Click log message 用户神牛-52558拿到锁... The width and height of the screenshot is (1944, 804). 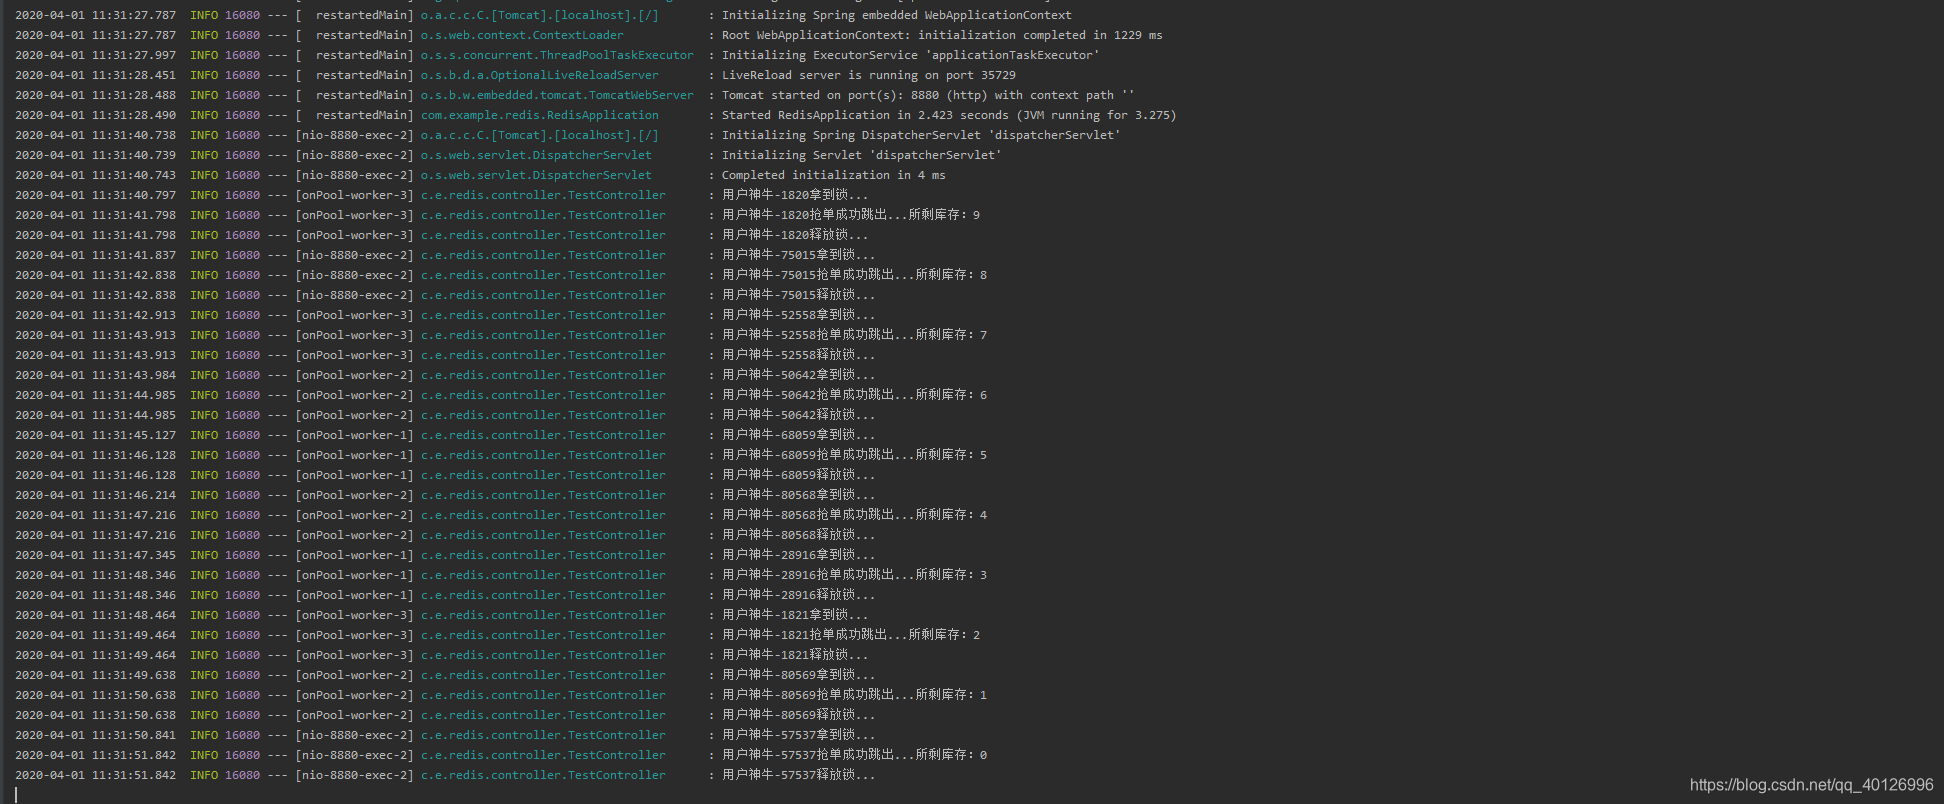pyautogui.click(x=799, y=315)
